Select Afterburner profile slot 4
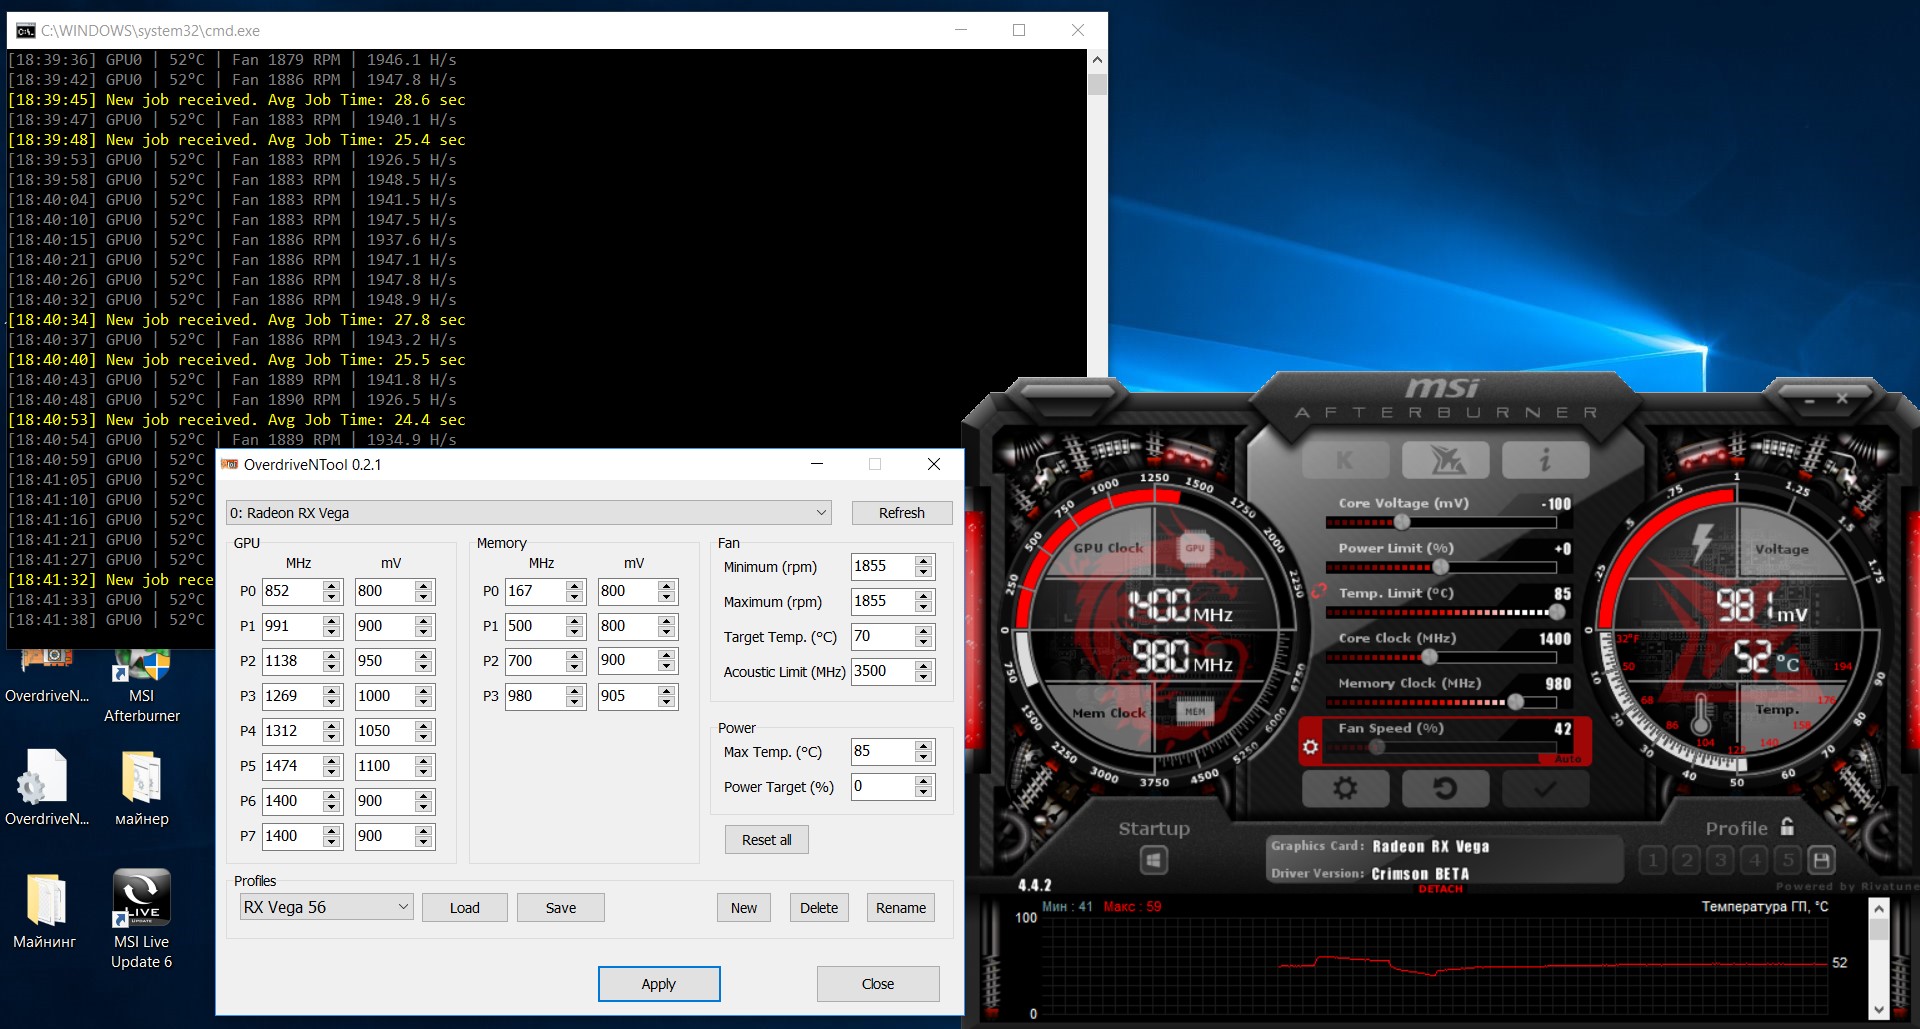Viewport: 1920px width, 1029px height. [1755, 860]
